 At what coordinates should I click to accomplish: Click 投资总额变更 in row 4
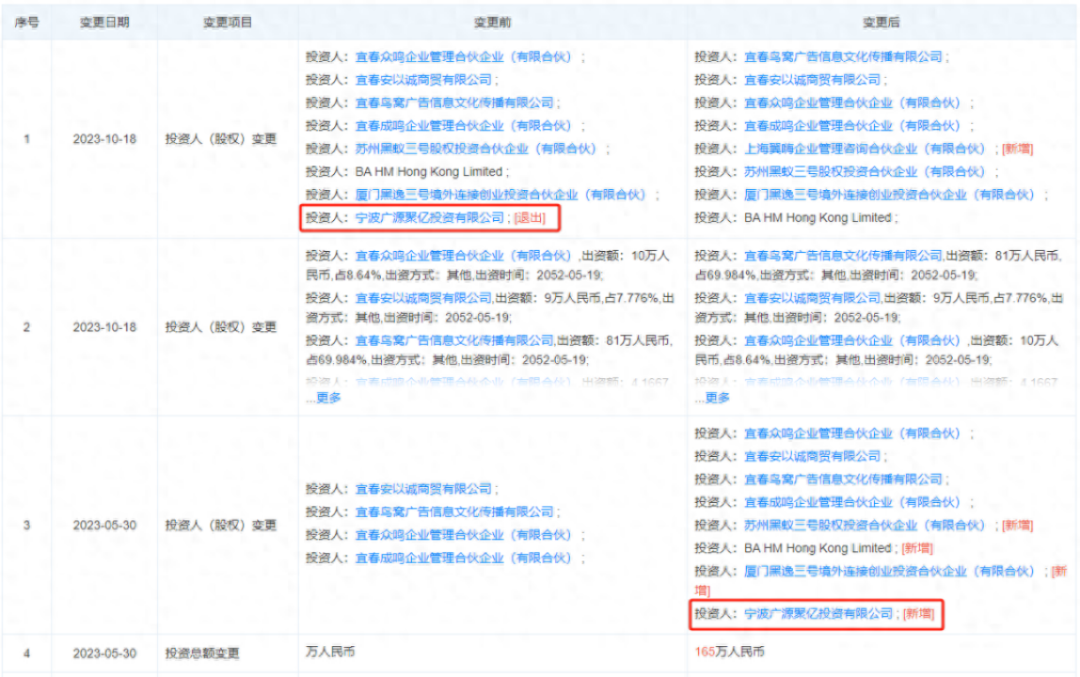click(202, 653)
